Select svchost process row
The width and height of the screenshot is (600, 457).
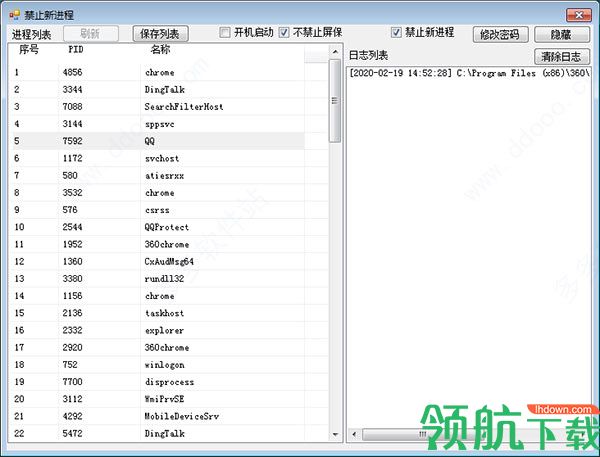pyautogui.click(x=159, y=158)
